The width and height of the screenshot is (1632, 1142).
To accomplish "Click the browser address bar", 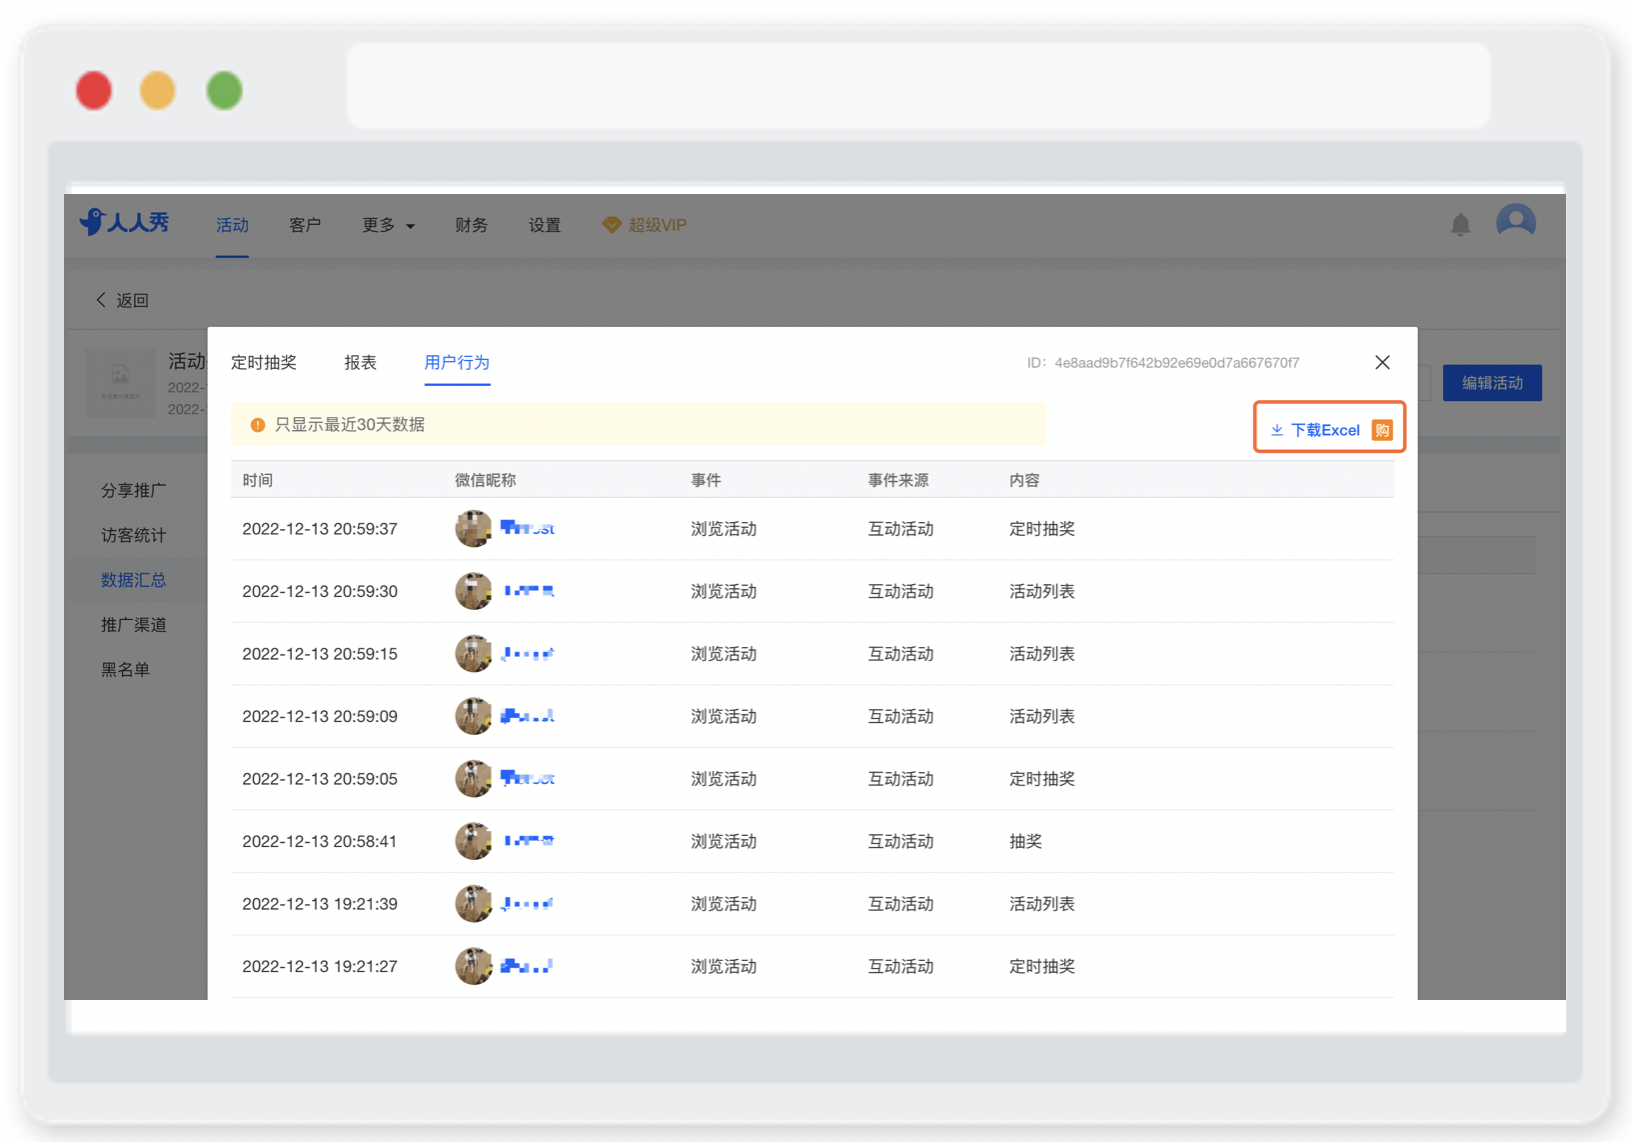I will [x=919, y=85].
